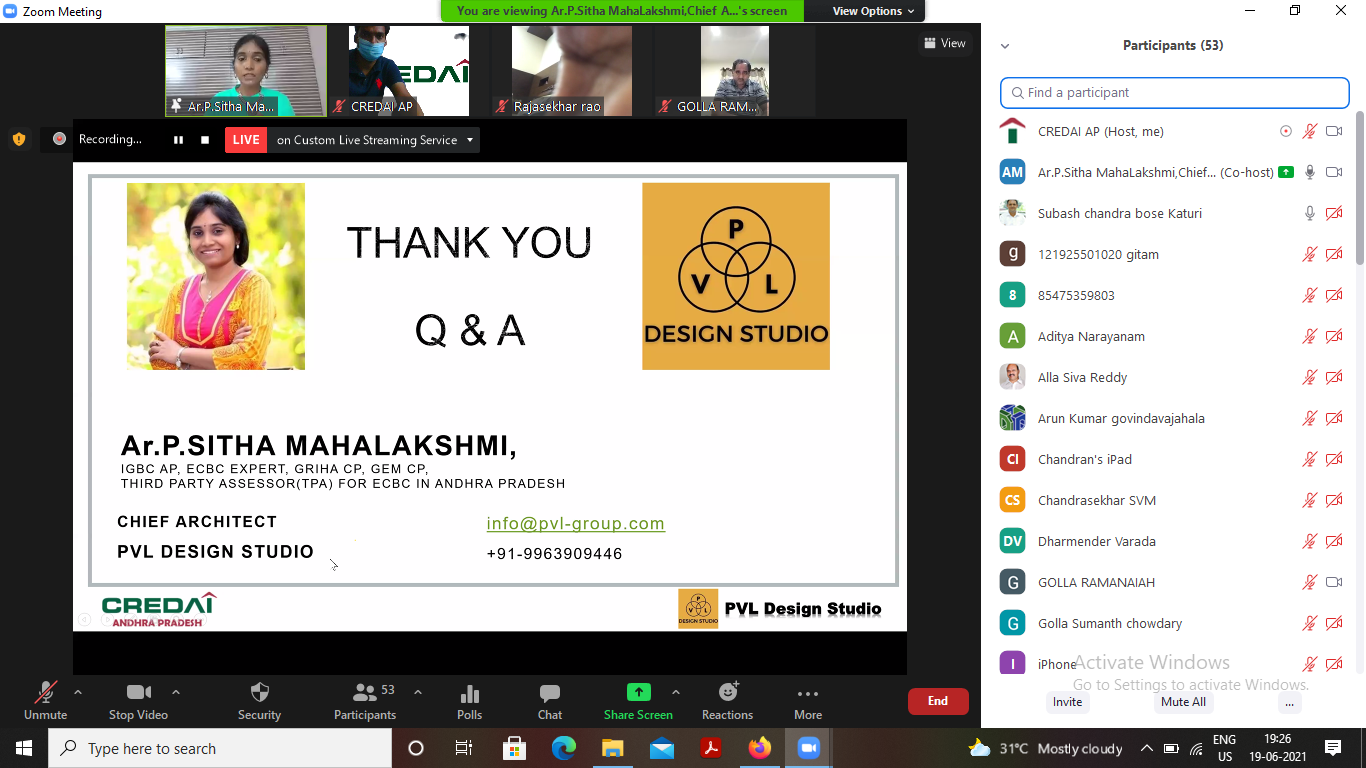The width and height of the screenshot is (1366, 768).
Task: Select the CREDAI AP video thumbnail
Action: [x=409, y=71]
